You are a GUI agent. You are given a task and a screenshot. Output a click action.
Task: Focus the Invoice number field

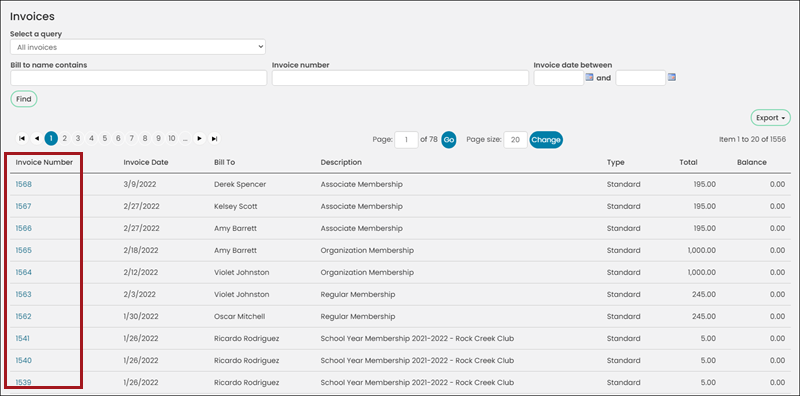pos(400,78)
